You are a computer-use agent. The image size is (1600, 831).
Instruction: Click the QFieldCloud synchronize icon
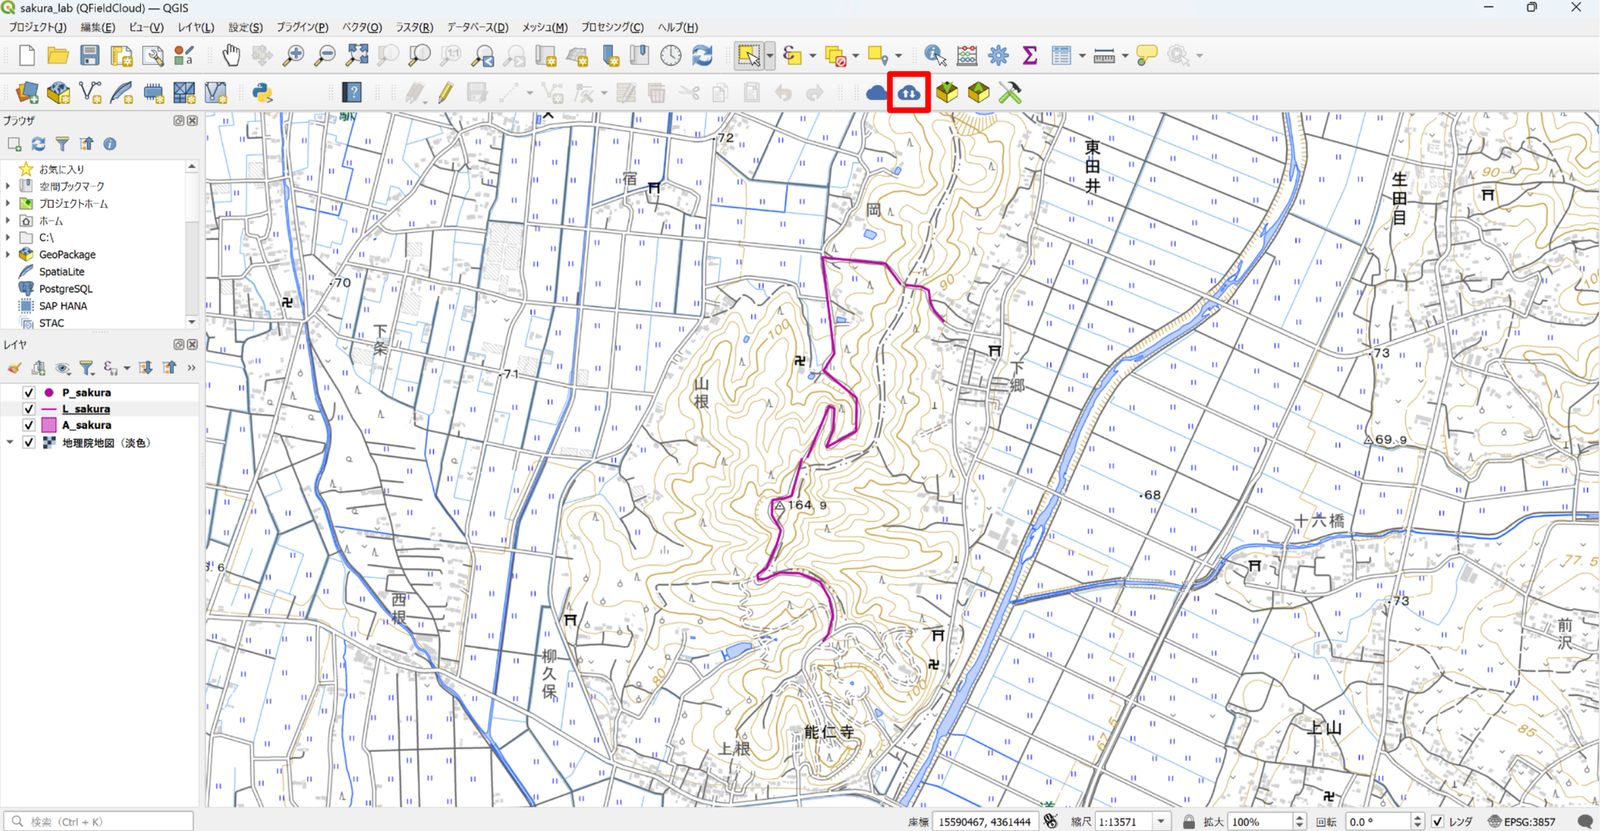click(909, 93)
